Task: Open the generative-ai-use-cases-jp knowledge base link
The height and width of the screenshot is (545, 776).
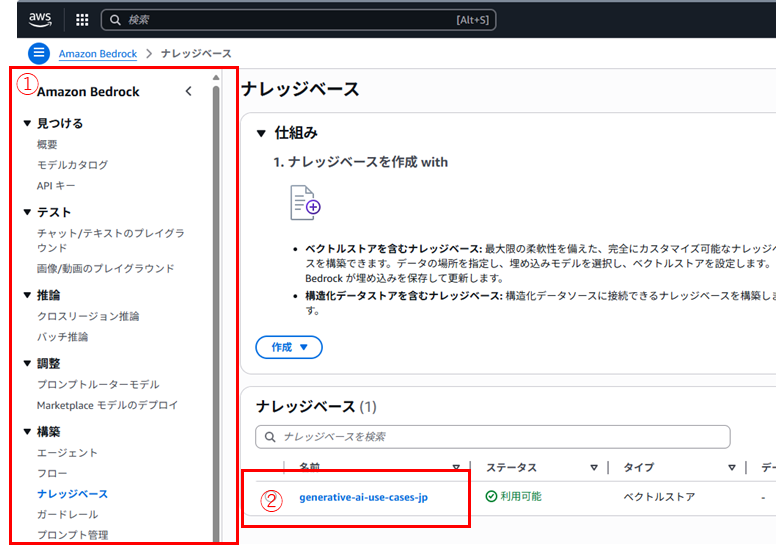Action: click(363, 497)
